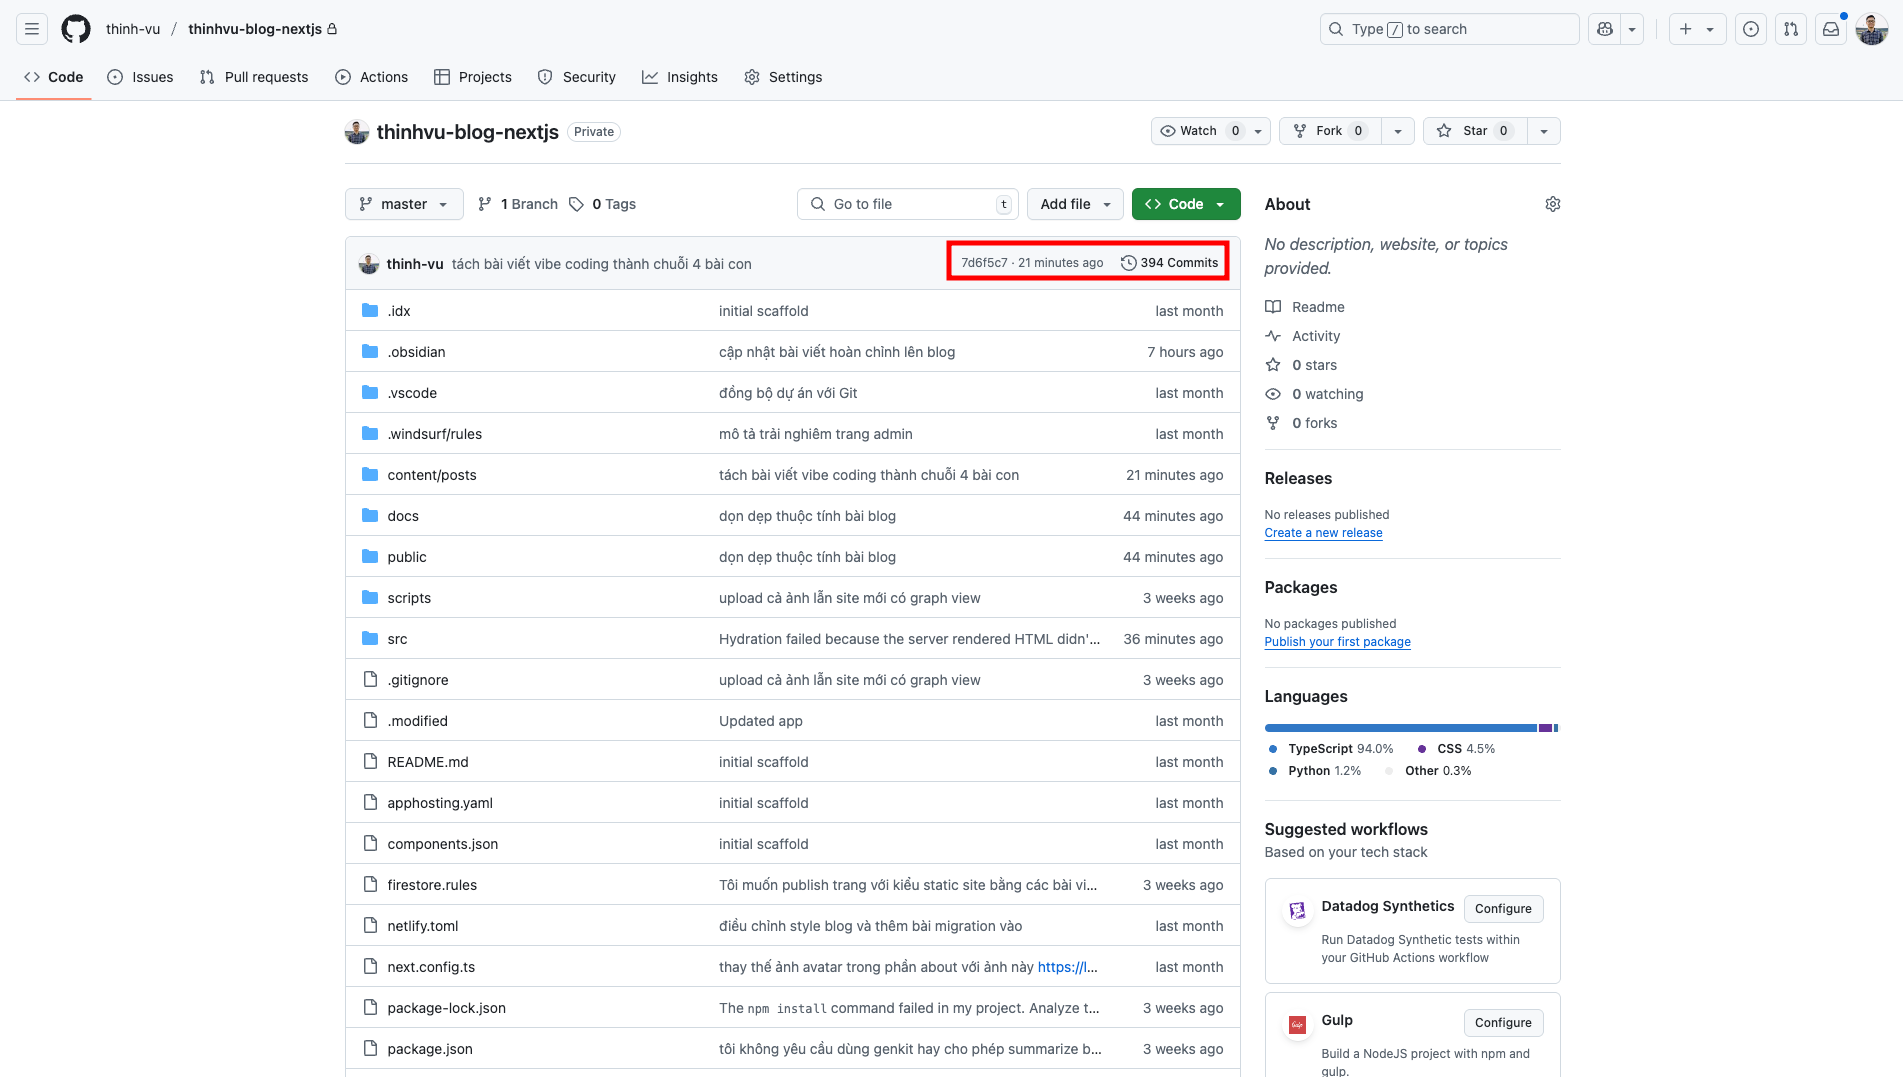Open the netlify.toml file
Viewport: 1903px width, 1077px height.
(x=423, y=926)
